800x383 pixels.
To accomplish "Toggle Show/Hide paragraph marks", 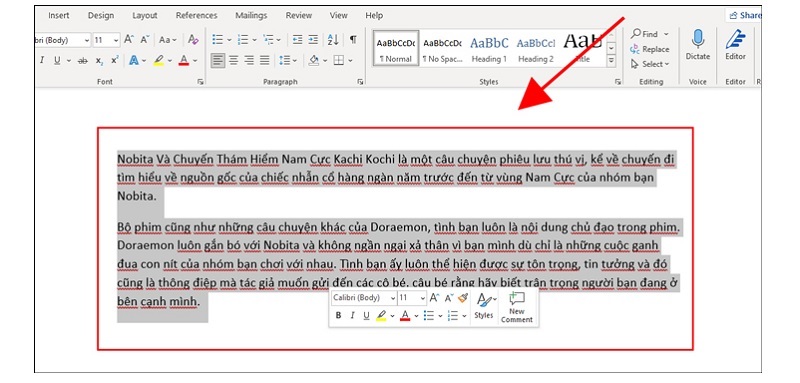I will point(353,39).
